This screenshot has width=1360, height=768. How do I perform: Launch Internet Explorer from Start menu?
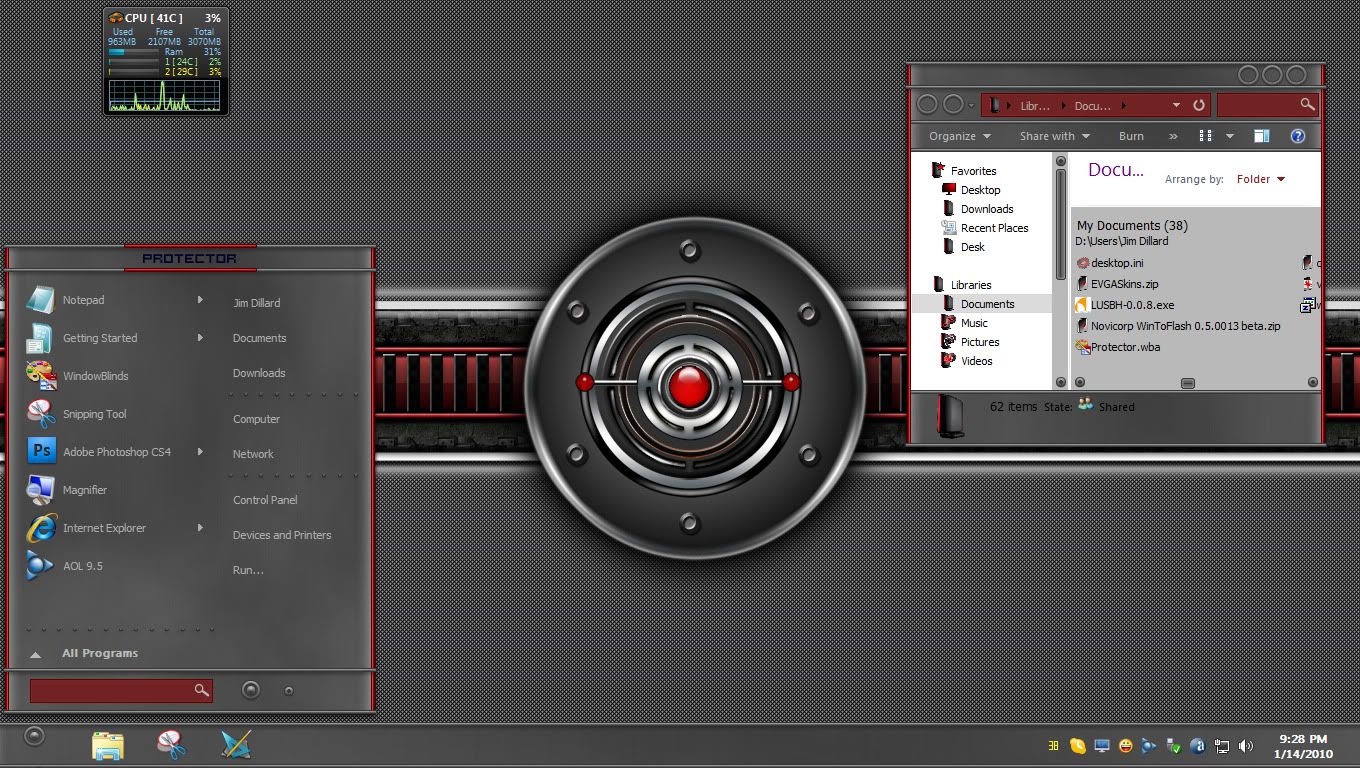pyautogui.click(x=115, y=528)
